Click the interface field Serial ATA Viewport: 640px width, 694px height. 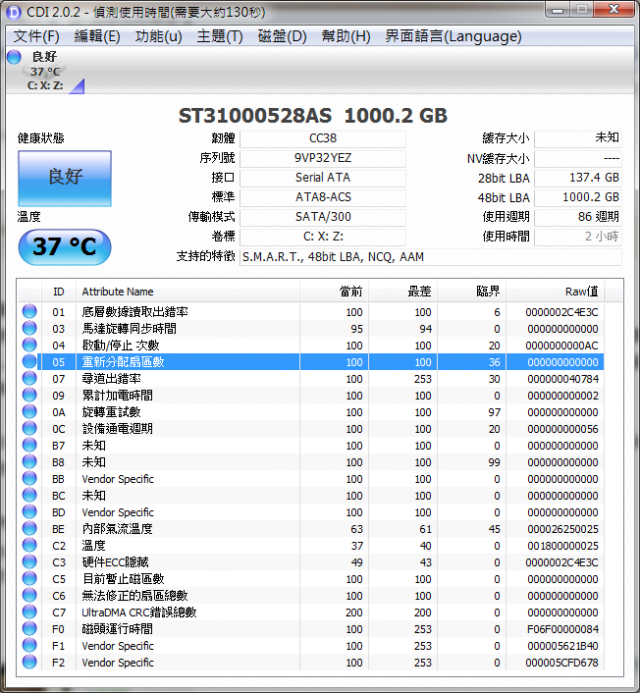point(323,177)
